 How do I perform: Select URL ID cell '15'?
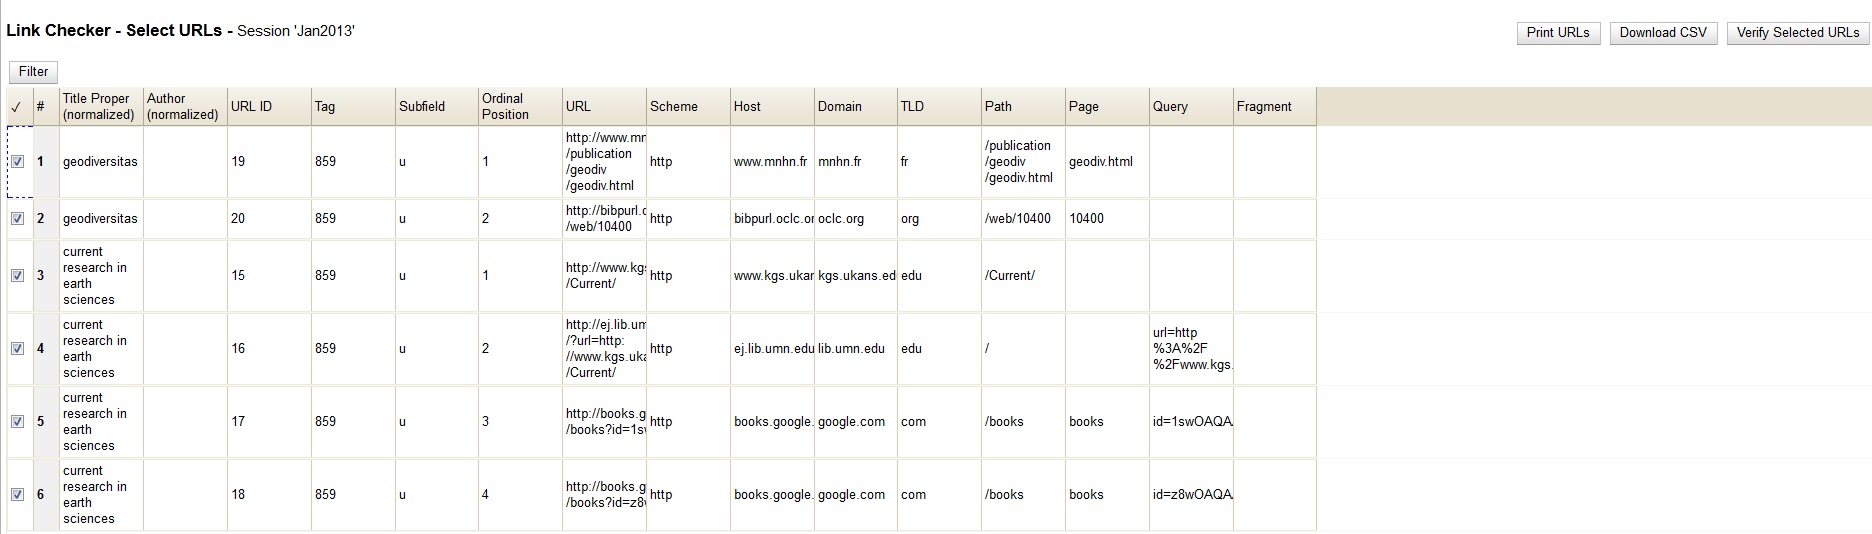269,275
